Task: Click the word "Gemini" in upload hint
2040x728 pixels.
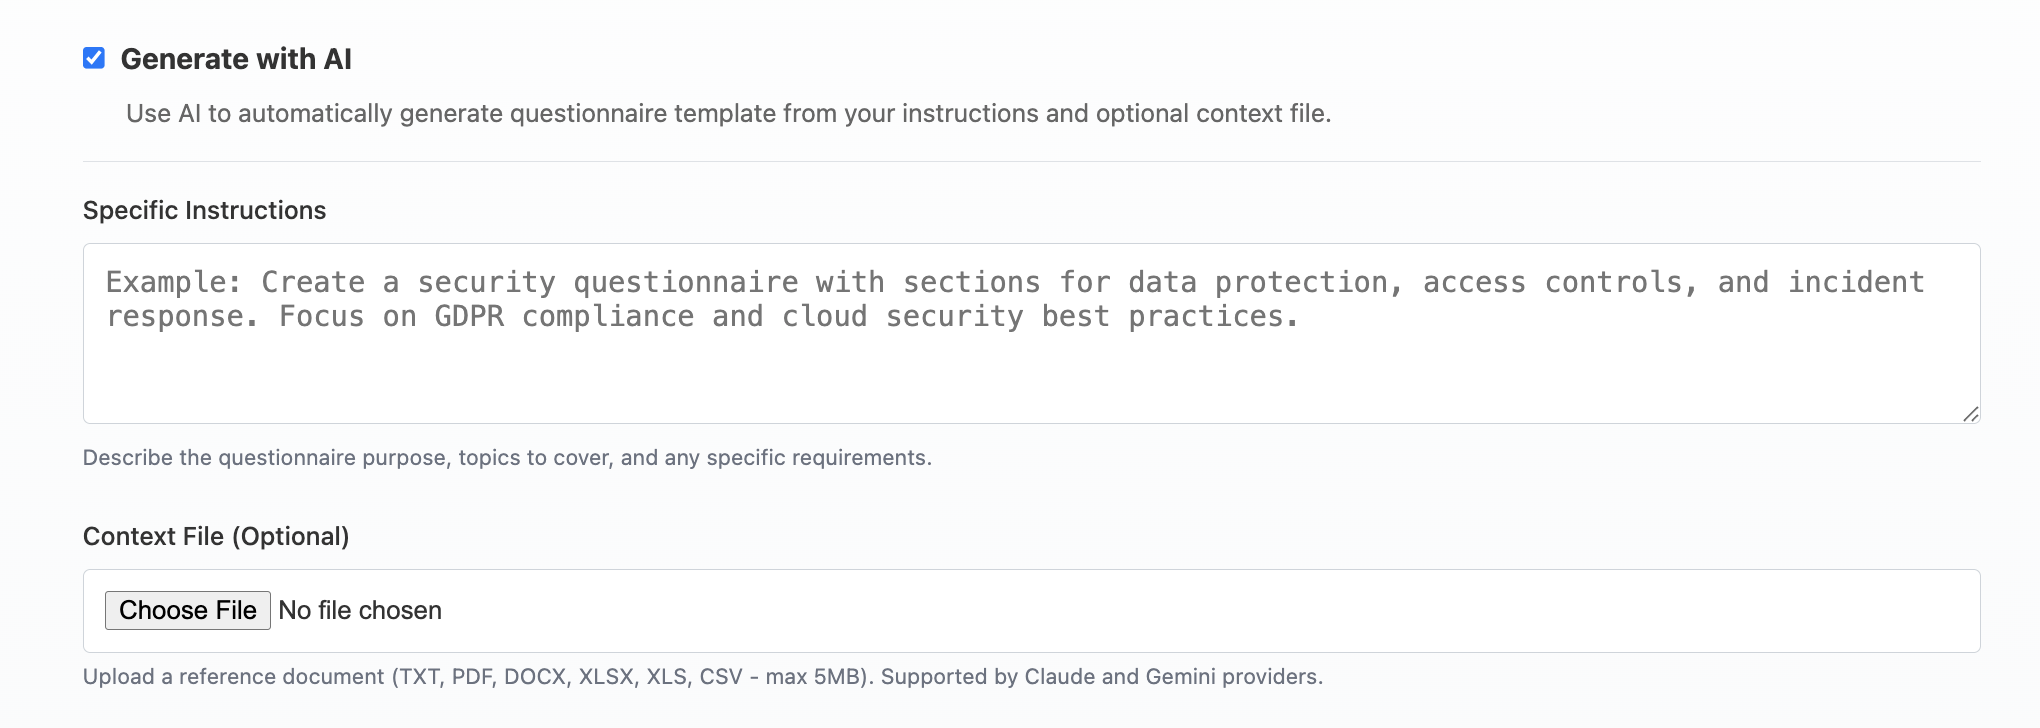Action: coord(1180,677)
